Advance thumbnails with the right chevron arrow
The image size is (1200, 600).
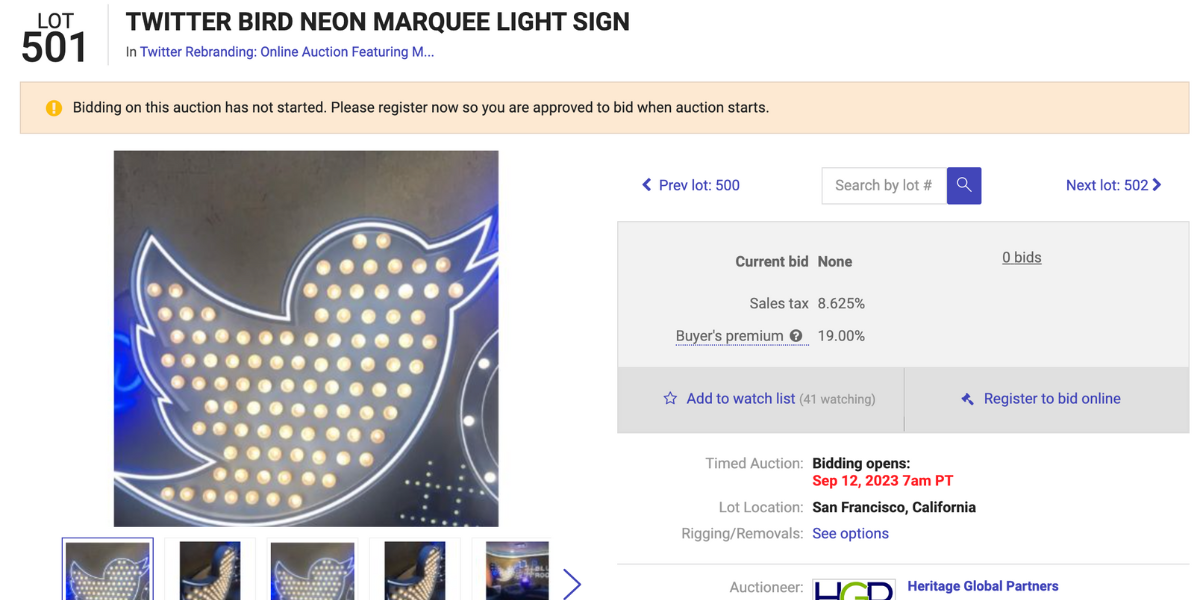pyautogui.click(x=571, y=583)
